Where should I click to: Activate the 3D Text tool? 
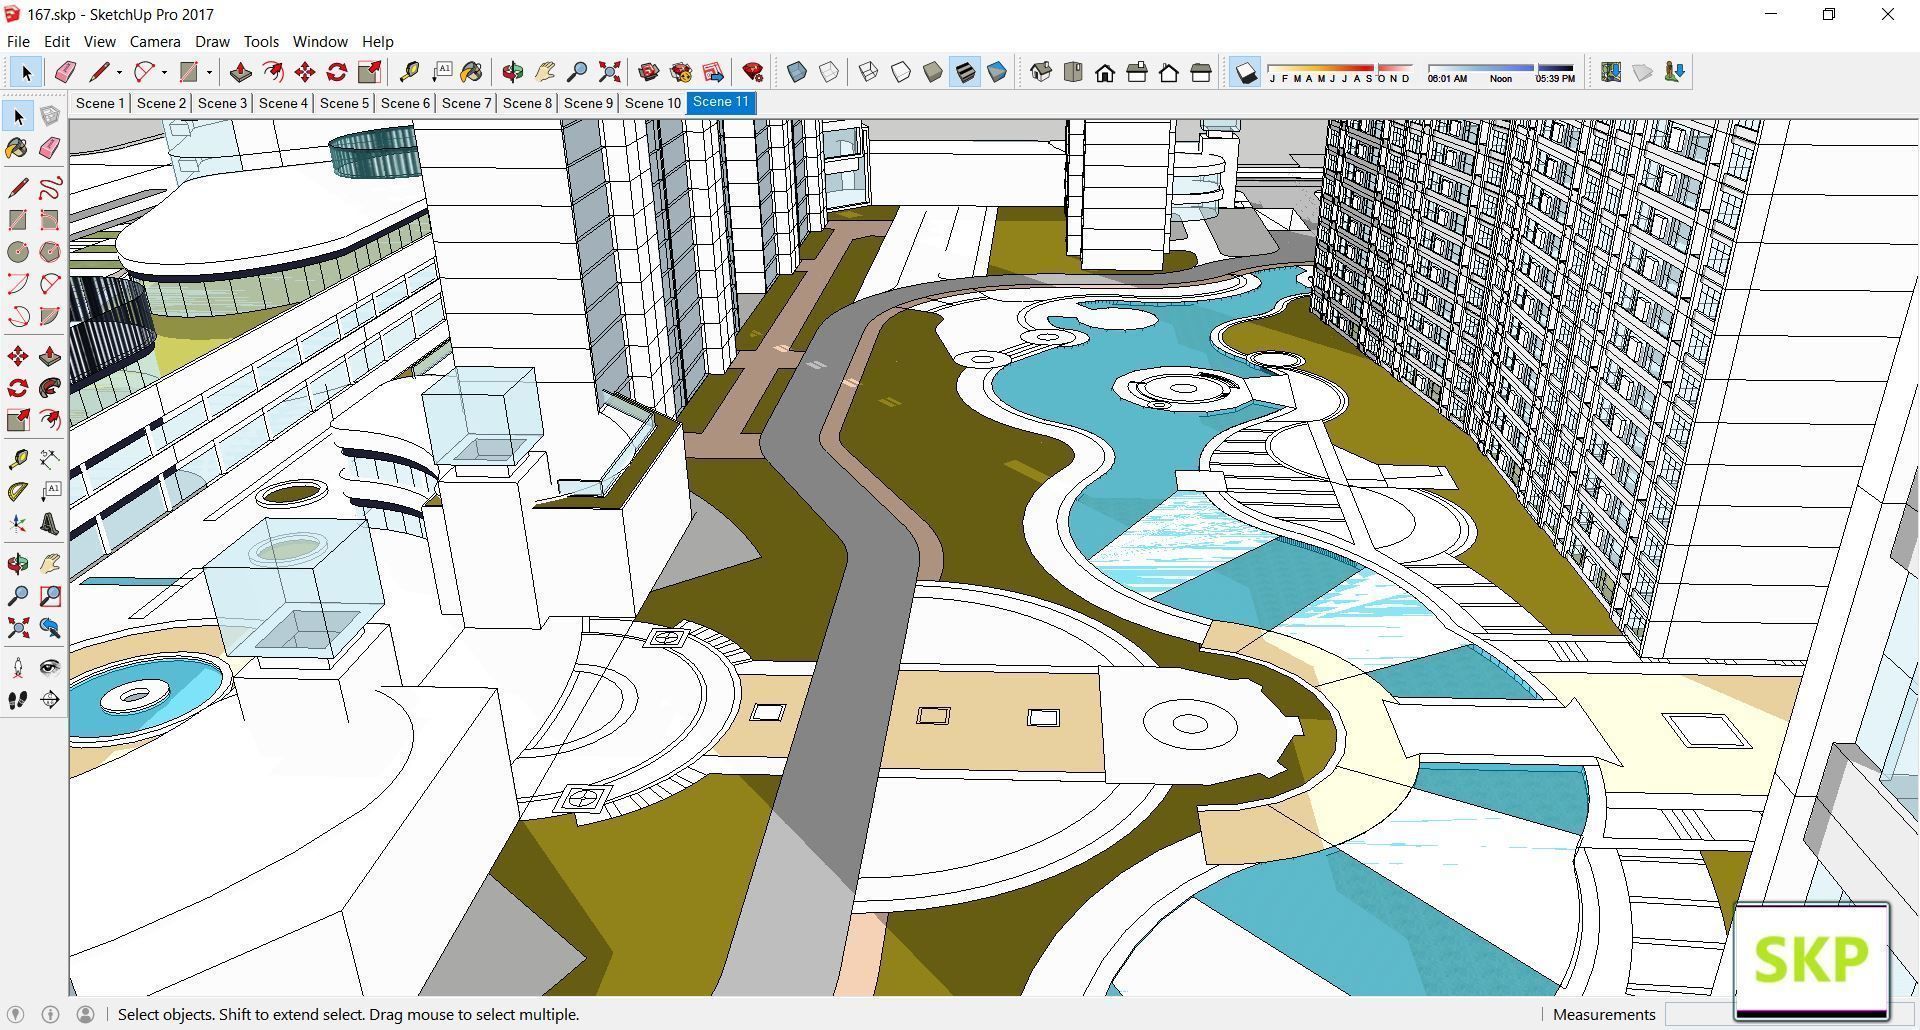click(49, 524)
